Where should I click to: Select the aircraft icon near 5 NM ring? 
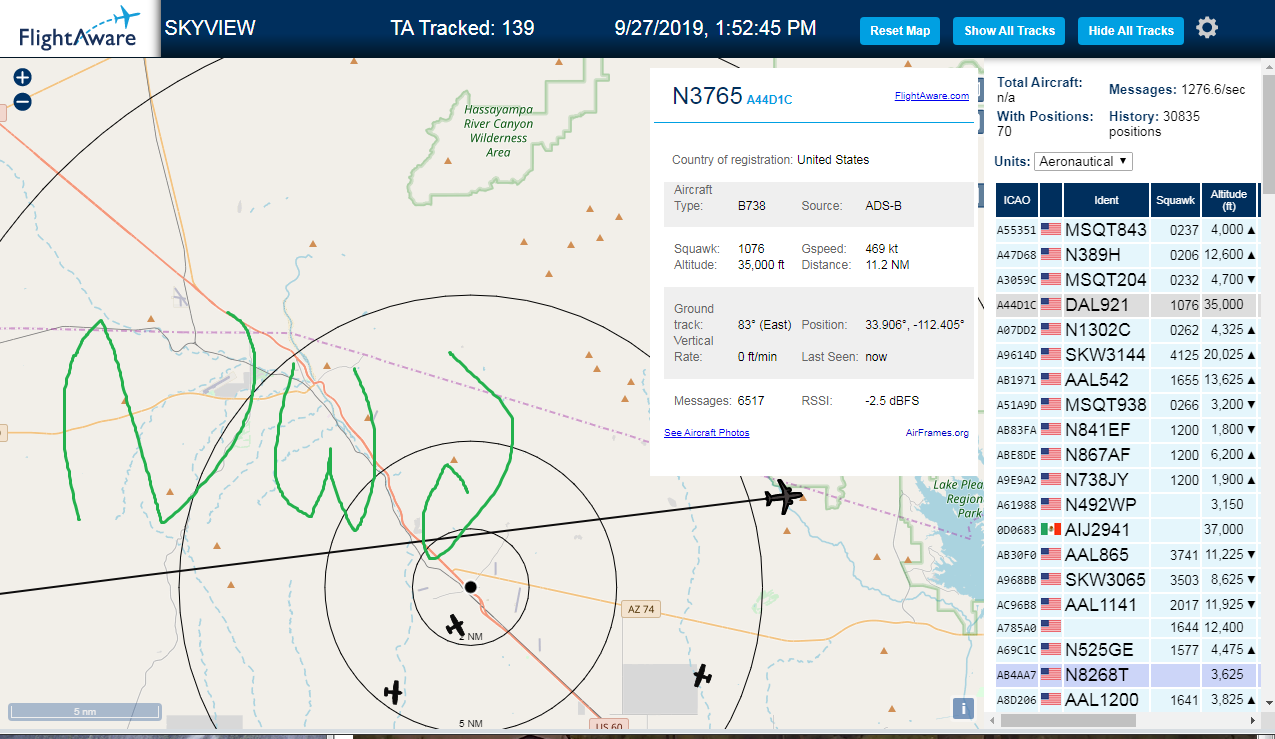(393, 691)
